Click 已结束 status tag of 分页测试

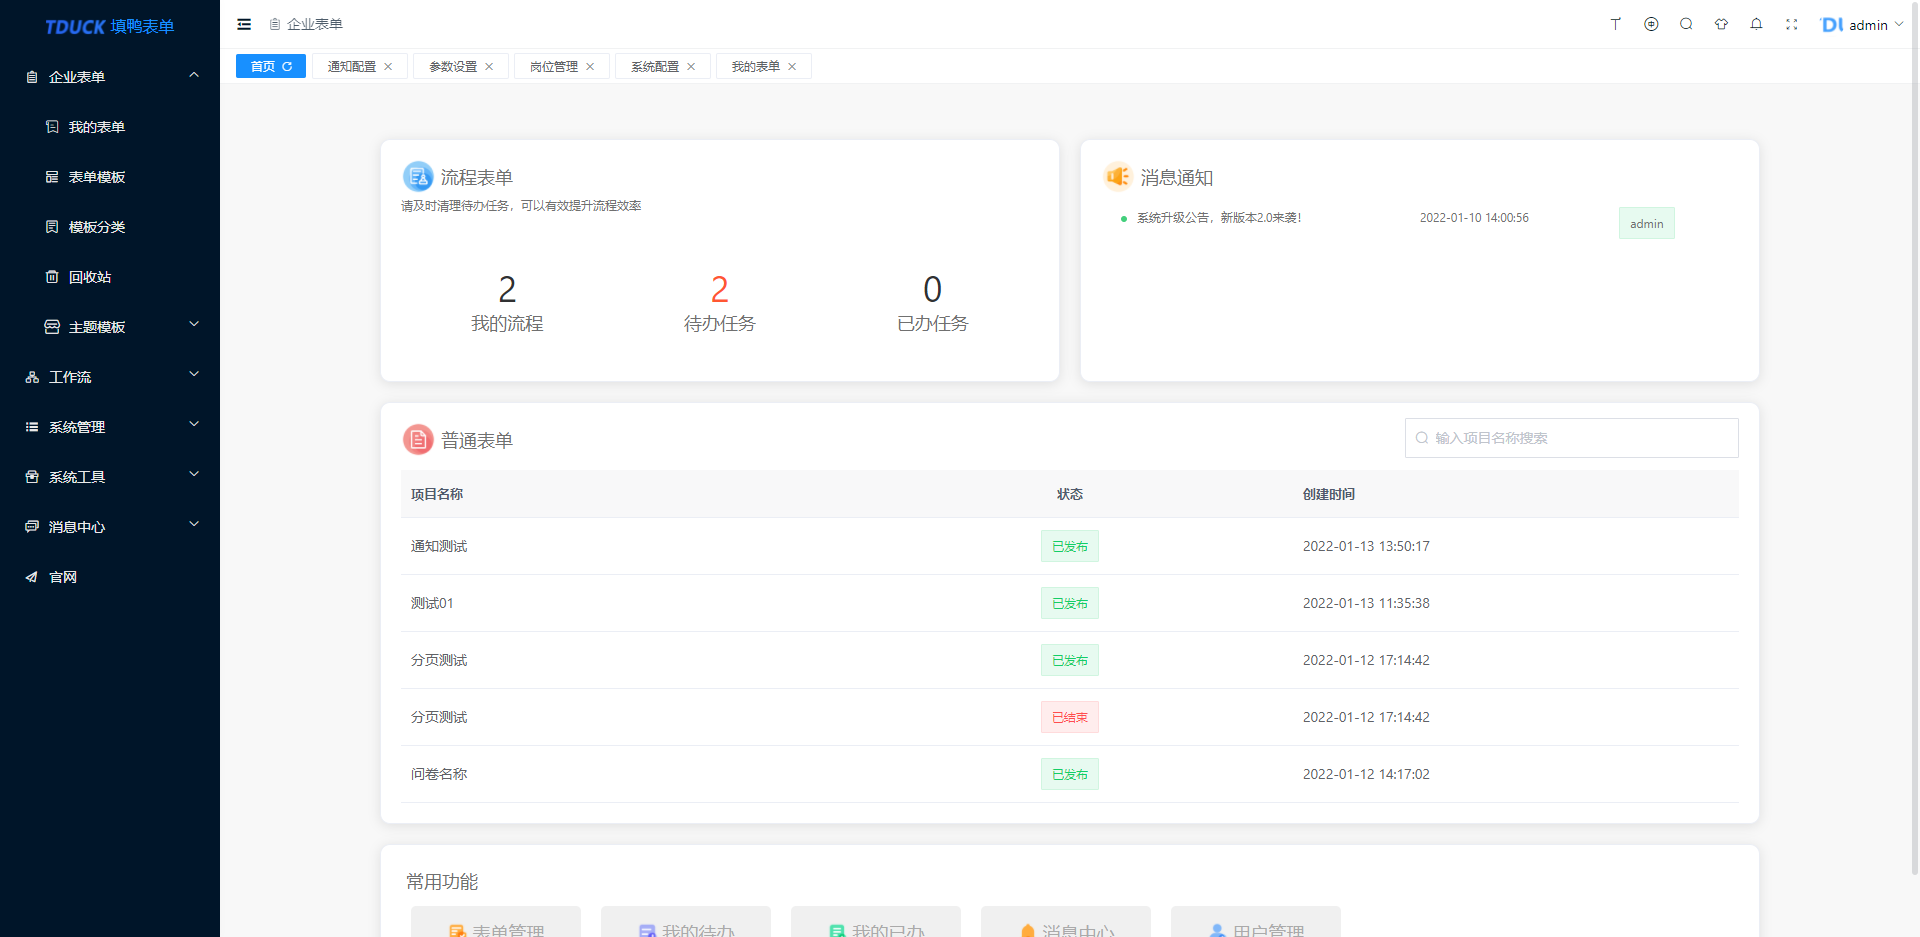[x=1070, y=717]
